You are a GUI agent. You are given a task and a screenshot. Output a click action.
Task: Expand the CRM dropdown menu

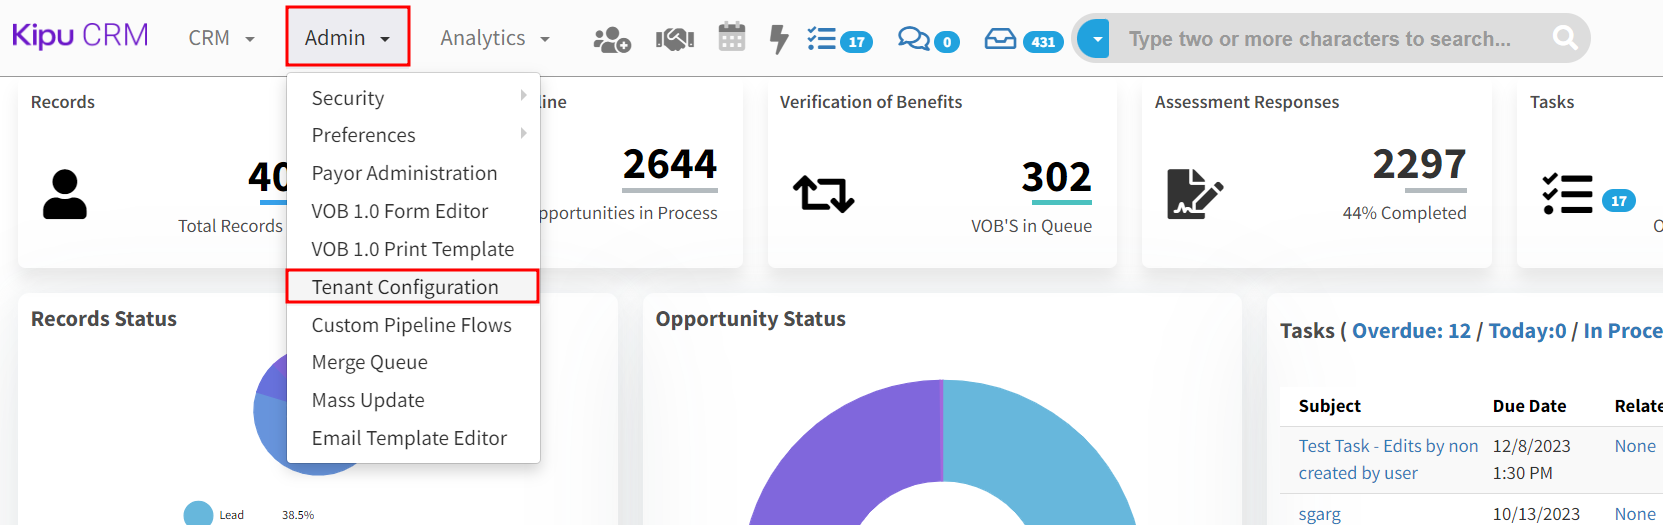pyautogui.click(x=222, y=38)
